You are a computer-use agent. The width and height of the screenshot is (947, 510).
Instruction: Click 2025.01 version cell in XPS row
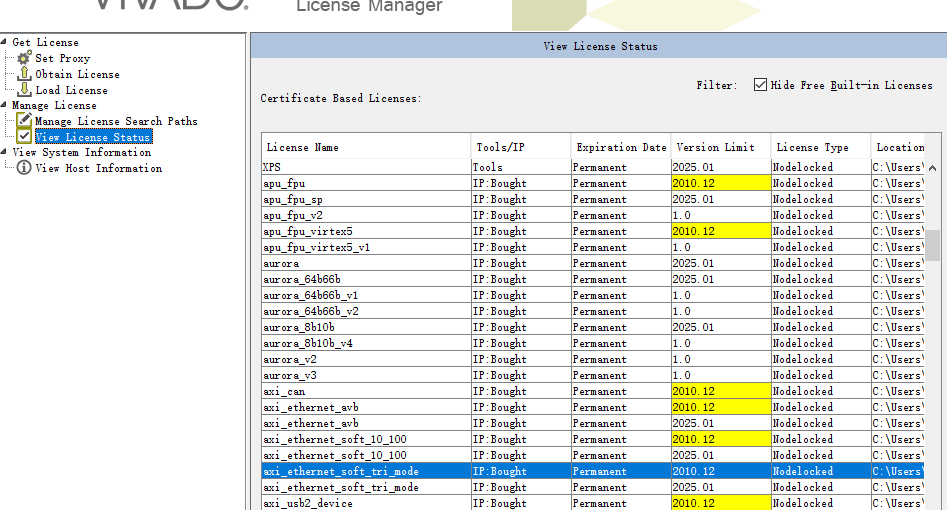coord(721,167)
